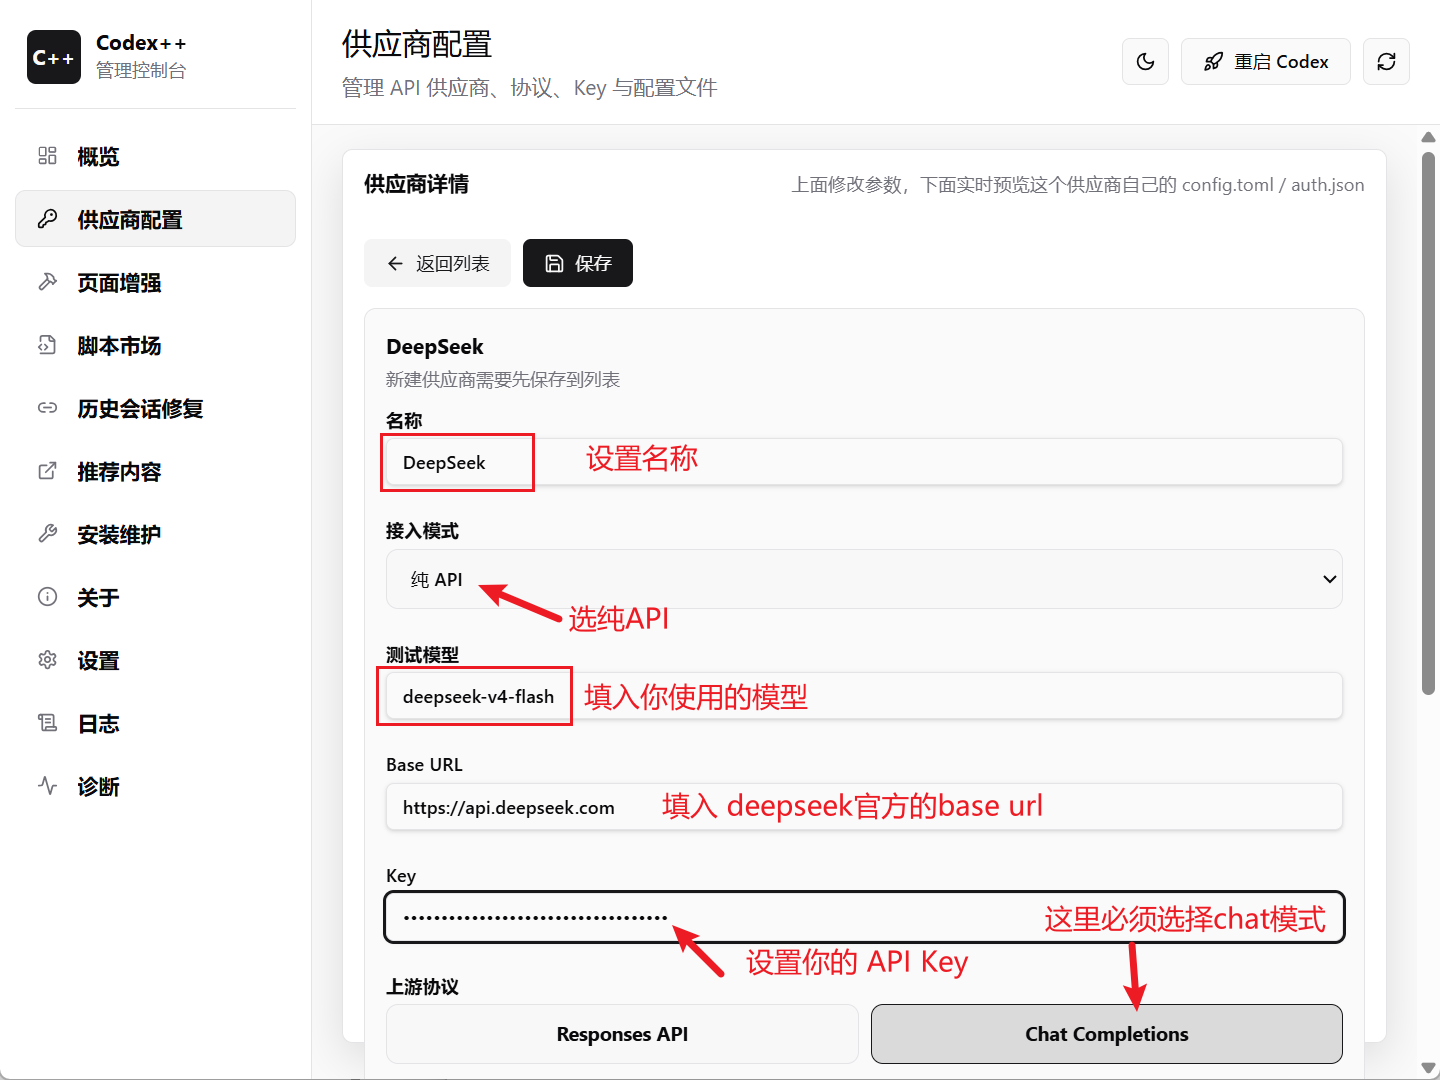
Task: Save the provider with 保存
Action: 578,263
